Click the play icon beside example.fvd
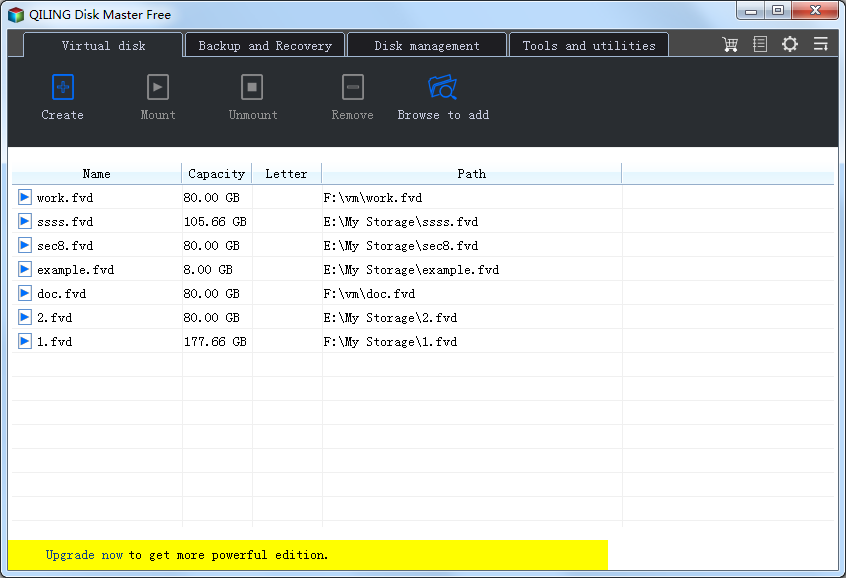 click(x=24, y=269)
